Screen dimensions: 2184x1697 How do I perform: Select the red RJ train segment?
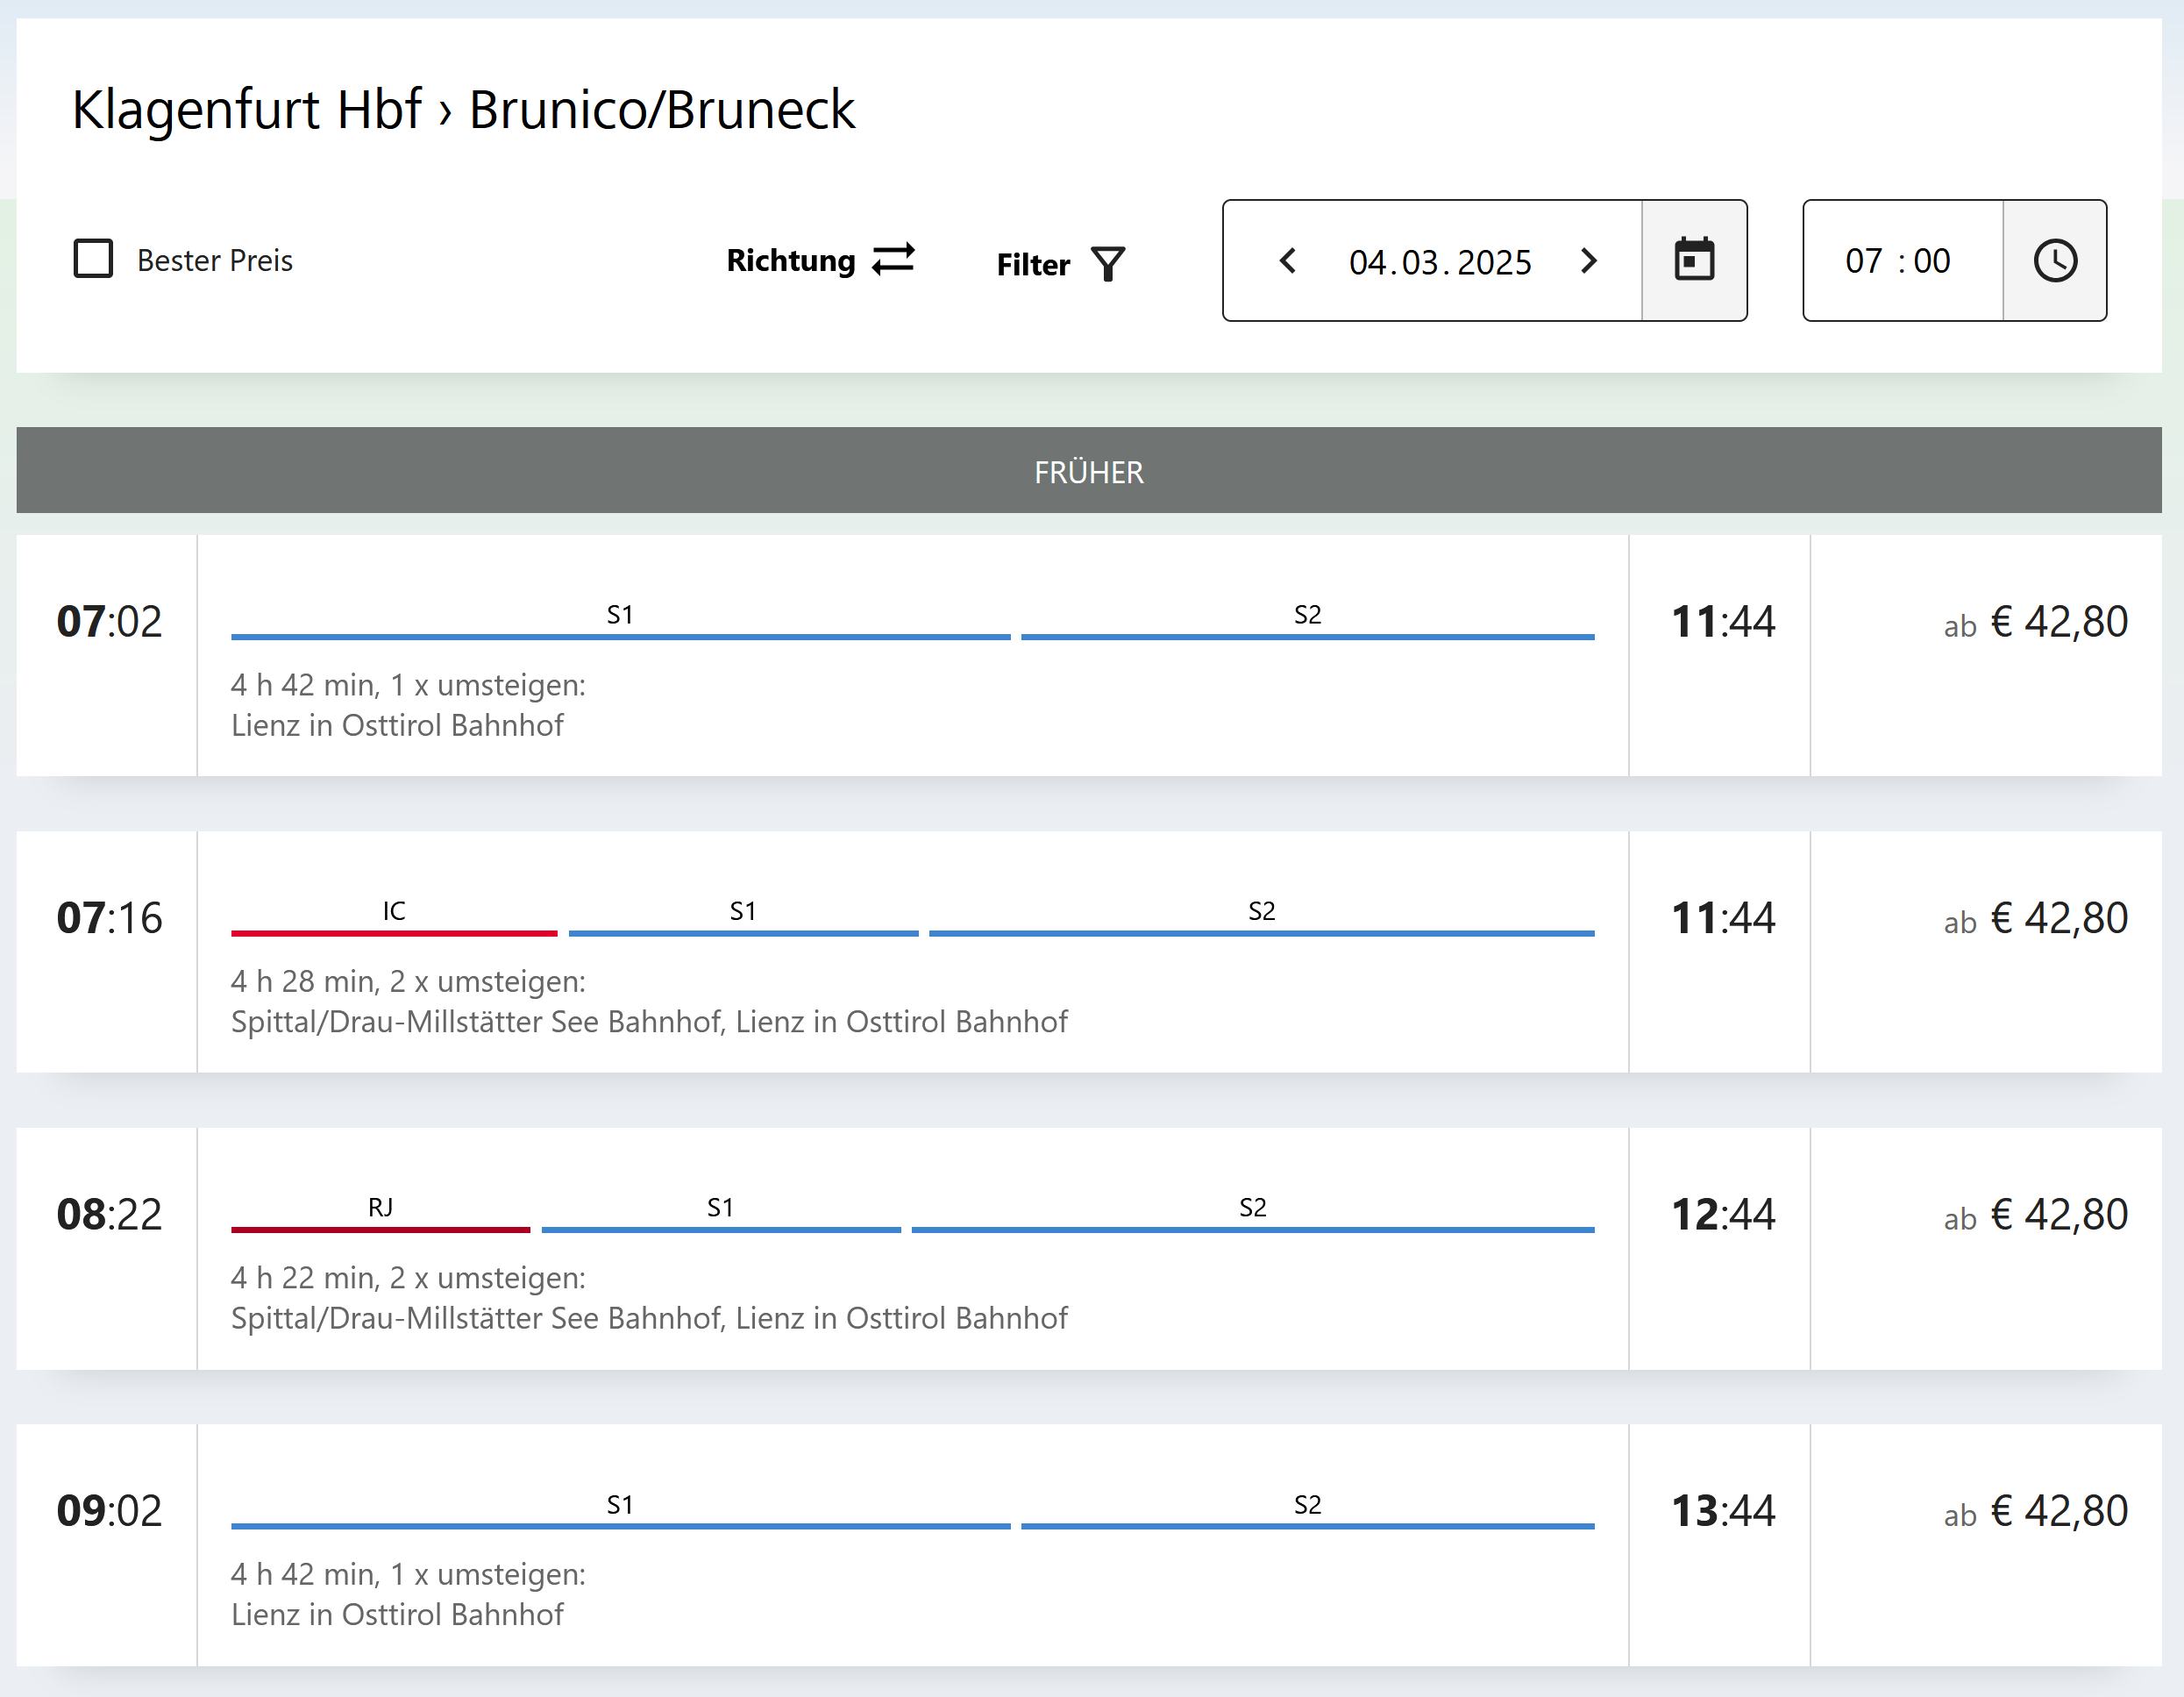pos(380,1227)
